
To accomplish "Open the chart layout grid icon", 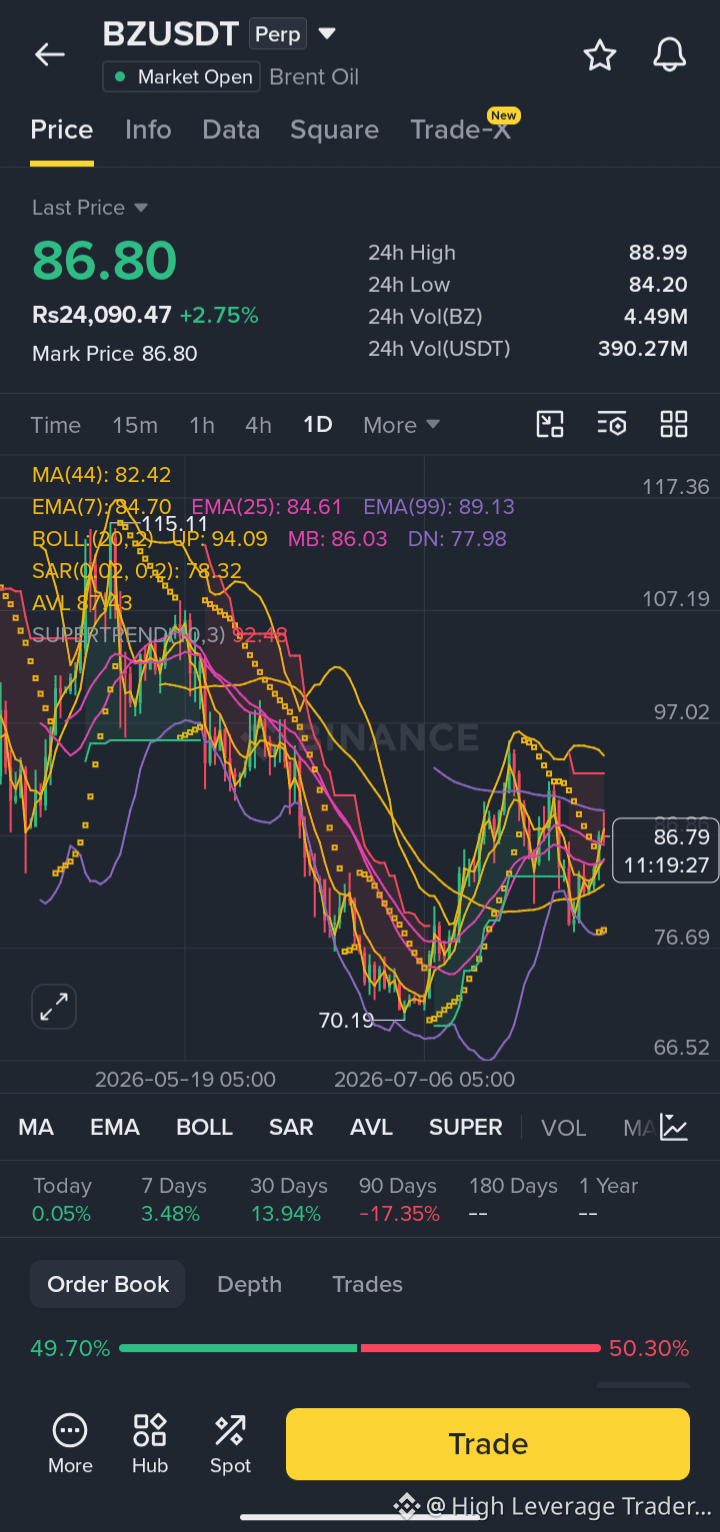I will tap(674, 425).
